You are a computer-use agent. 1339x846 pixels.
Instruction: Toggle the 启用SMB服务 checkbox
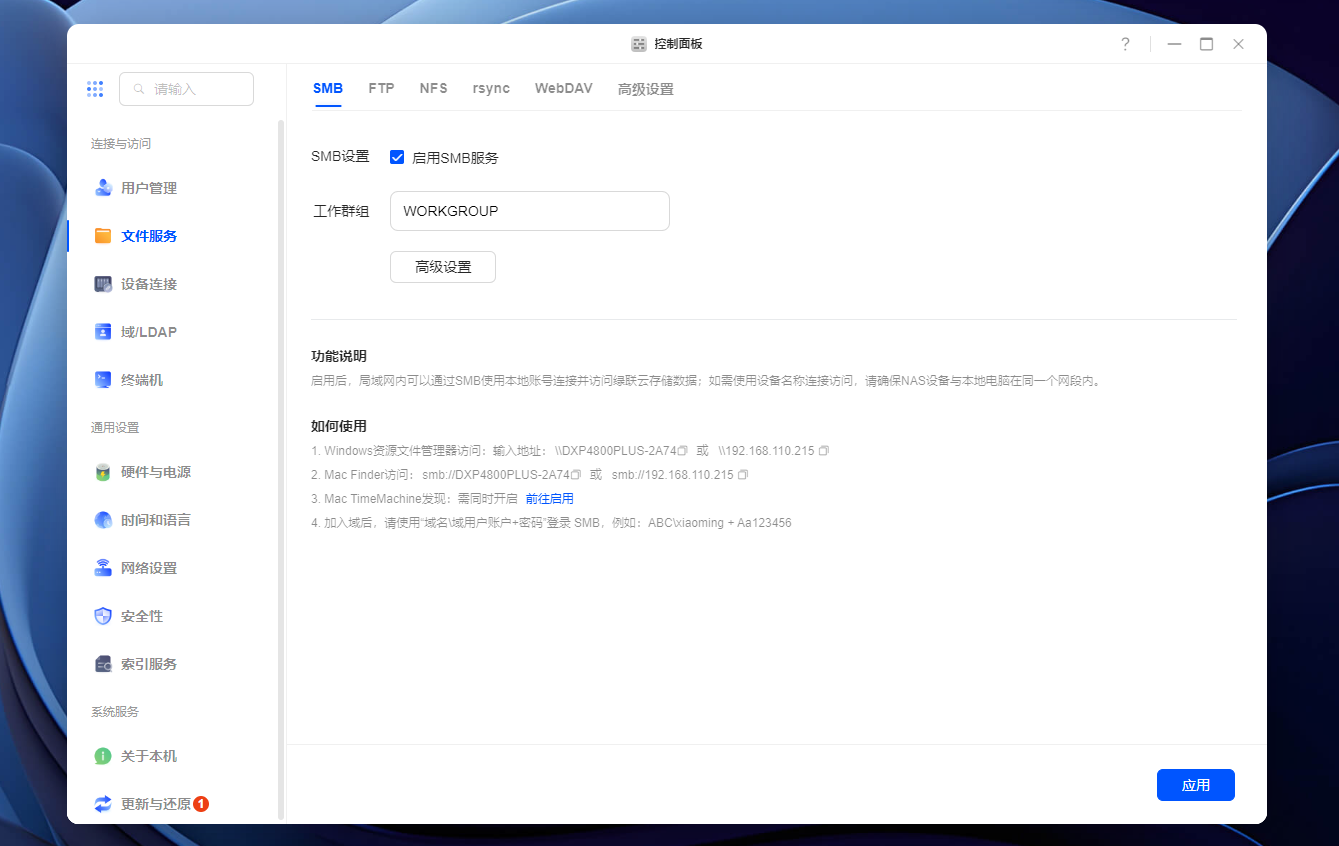click(397, 157)
